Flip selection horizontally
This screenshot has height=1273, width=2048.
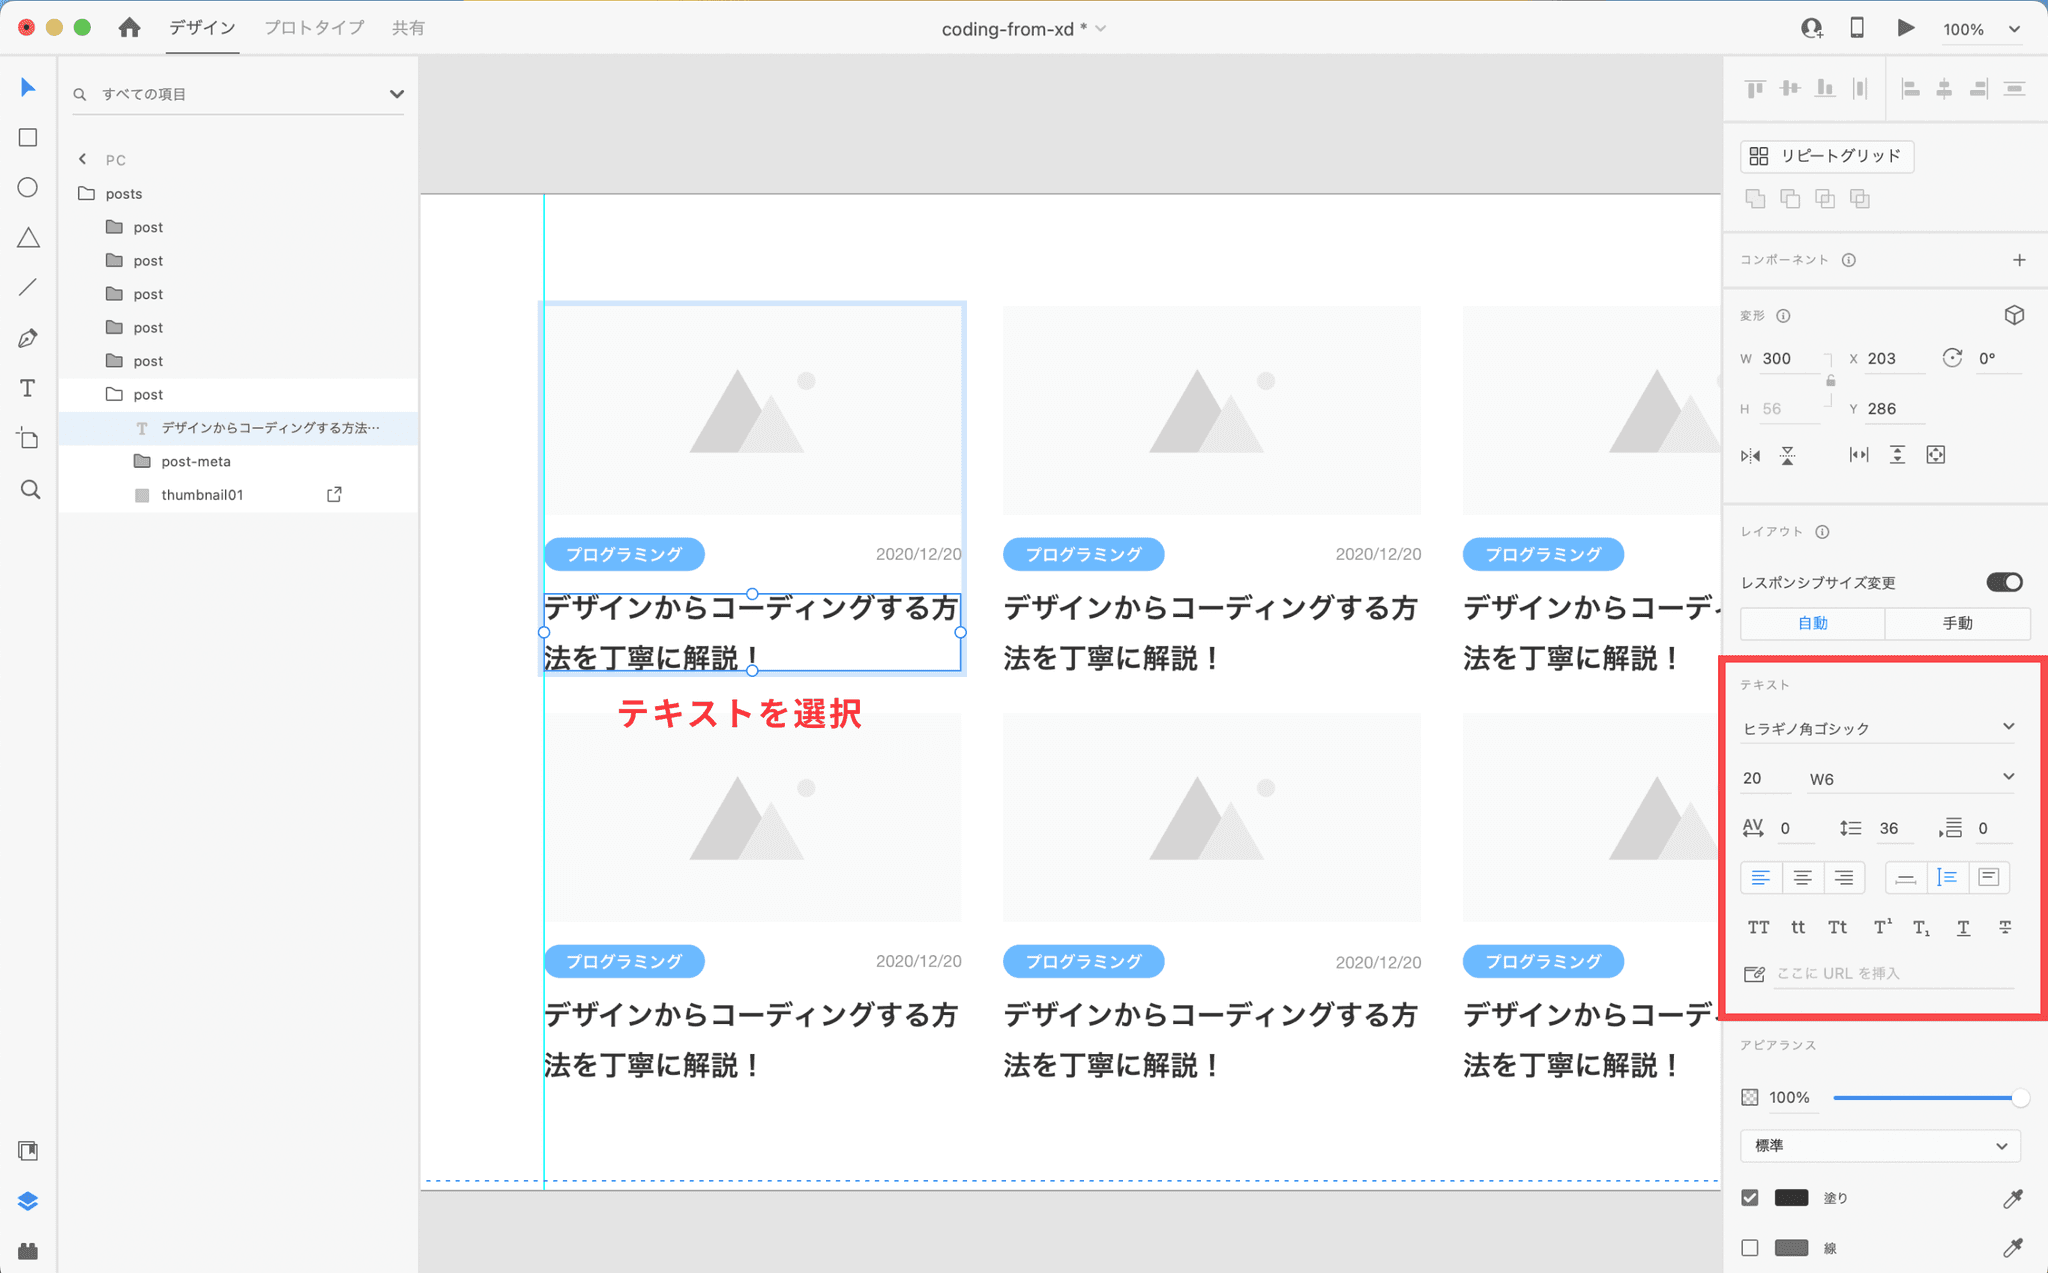click(x=1750, y=456)
